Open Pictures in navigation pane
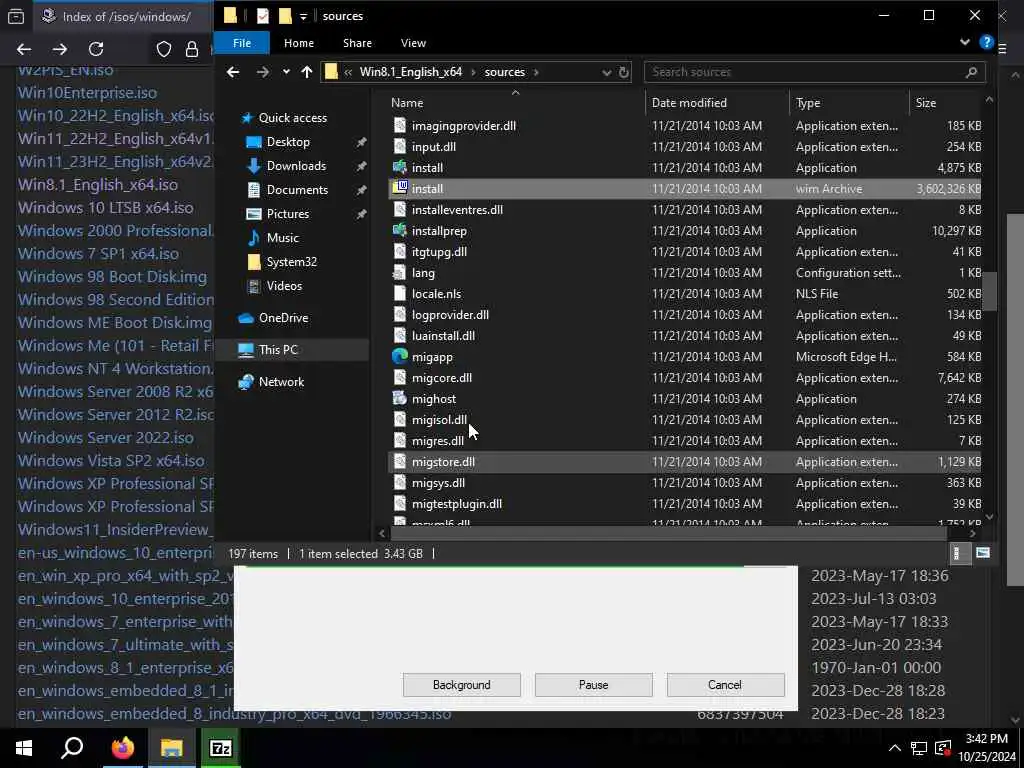 tap(287, 214)
